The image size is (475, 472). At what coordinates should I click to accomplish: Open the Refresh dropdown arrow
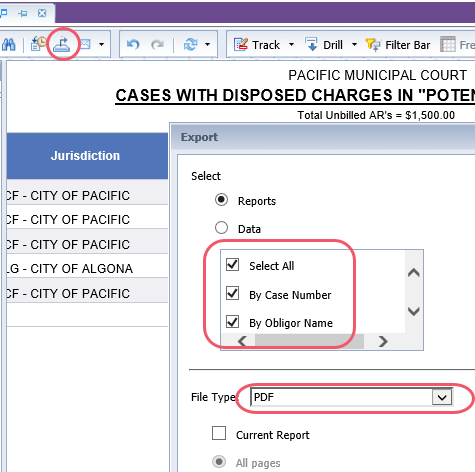(207, 44)
